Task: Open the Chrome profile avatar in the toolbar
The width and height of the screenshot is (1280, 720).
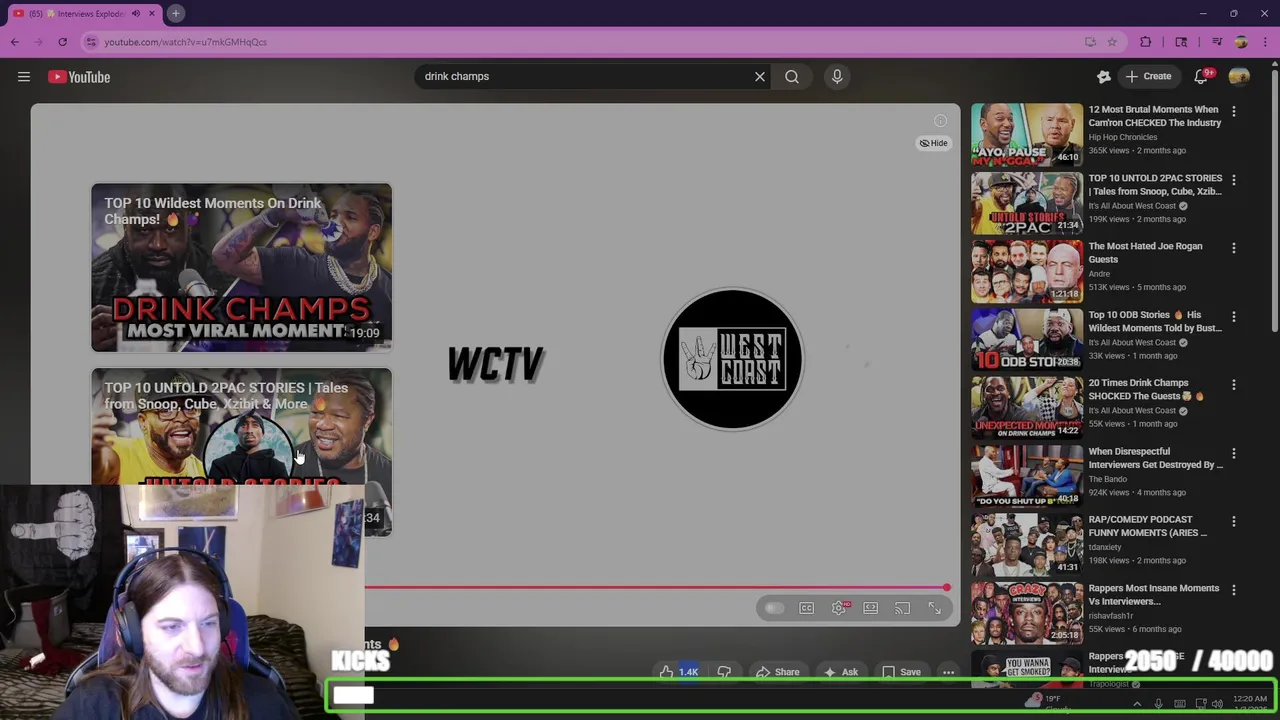Action: click(x=1241, y=42)
